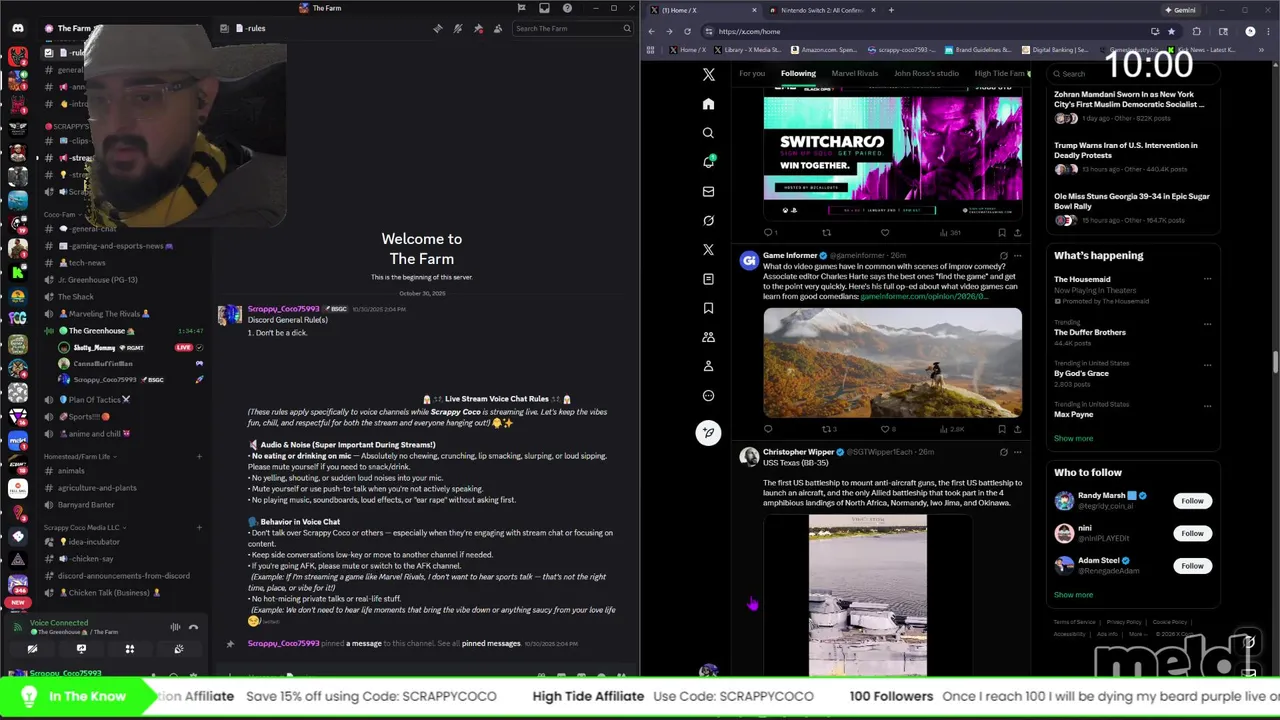
Task: Open more options on Christopher Wipper post
Action: click(x=1017, y=452)
